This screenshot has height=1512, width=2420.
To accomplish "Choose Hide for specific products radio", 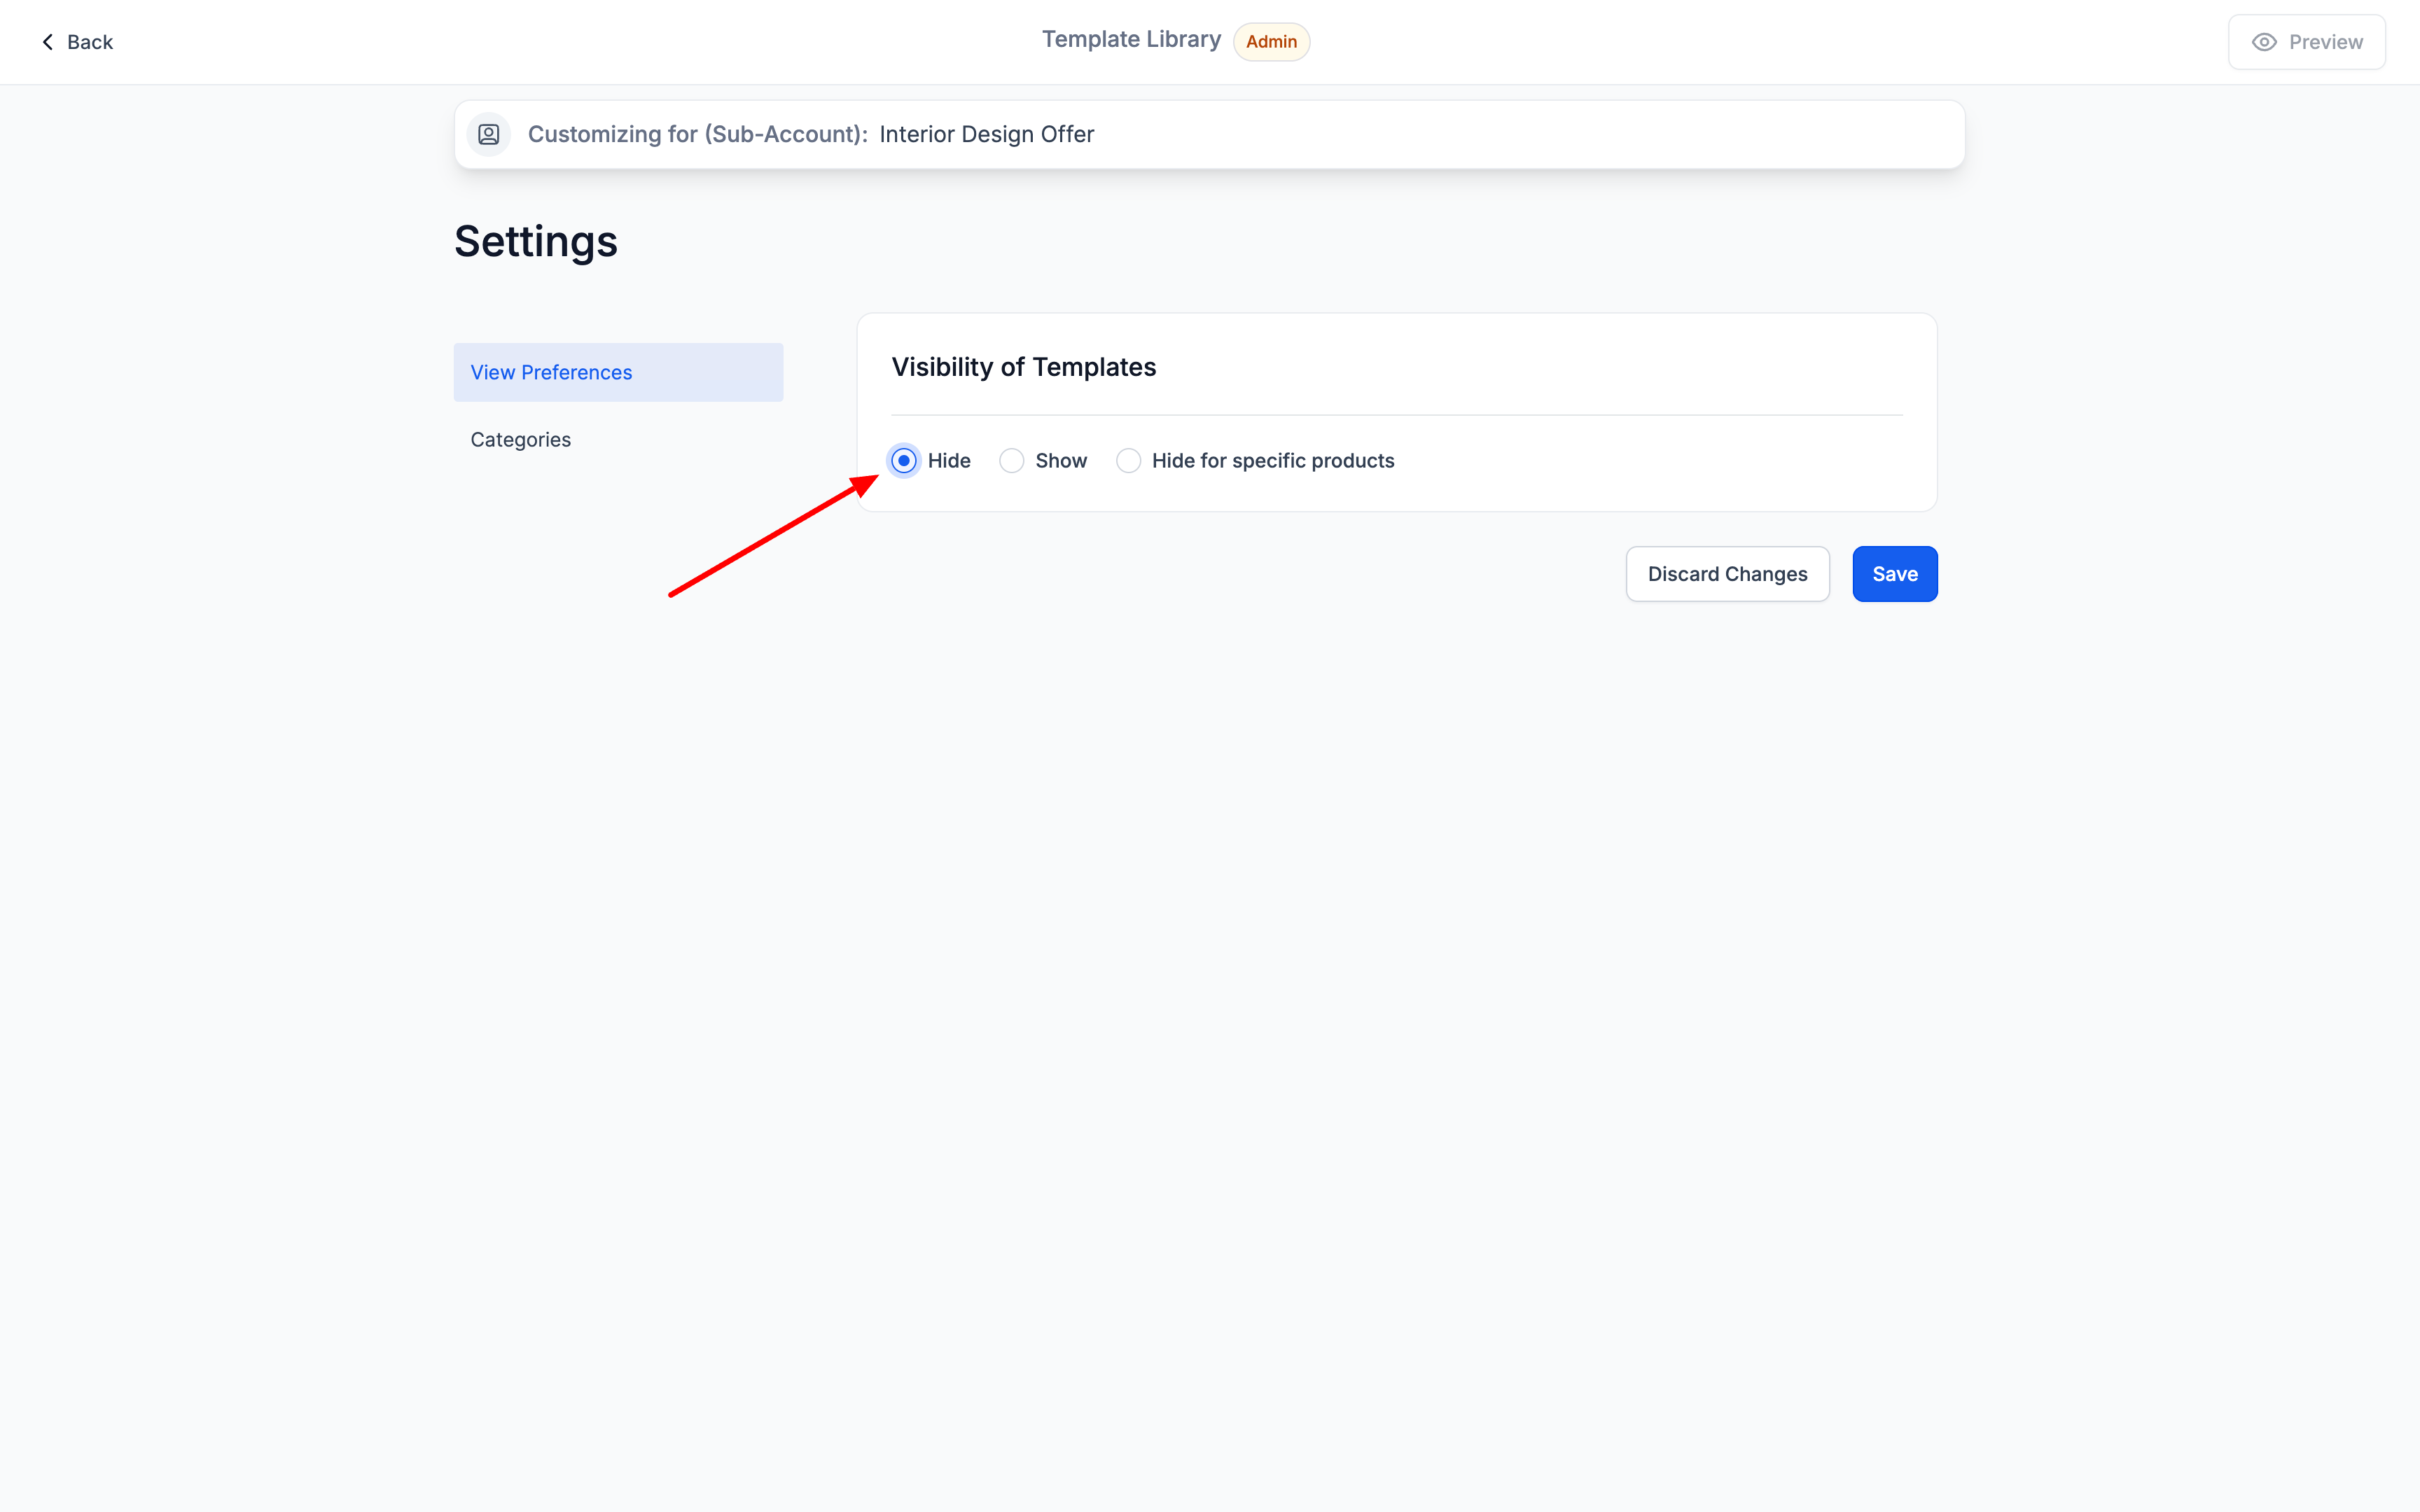I will click(1128, 461).
